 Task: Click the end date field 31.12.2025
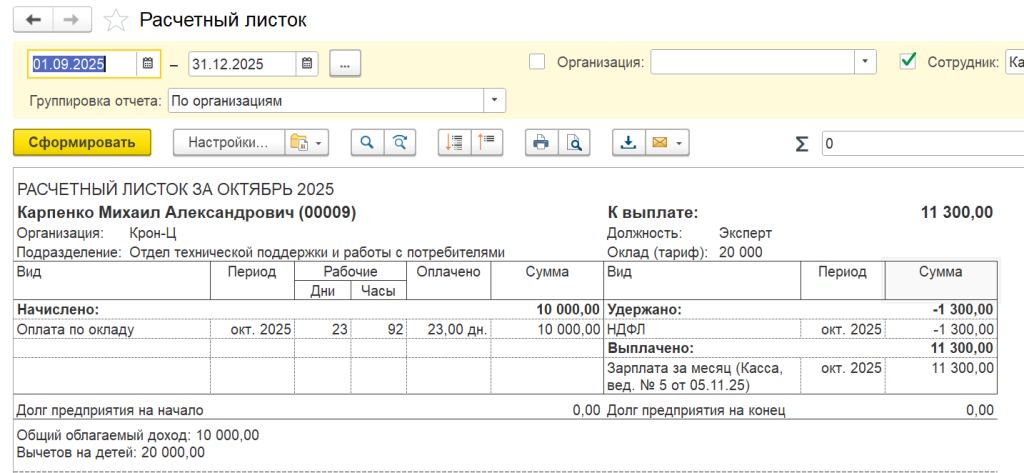pyautogui.click(x=242, y=64)
